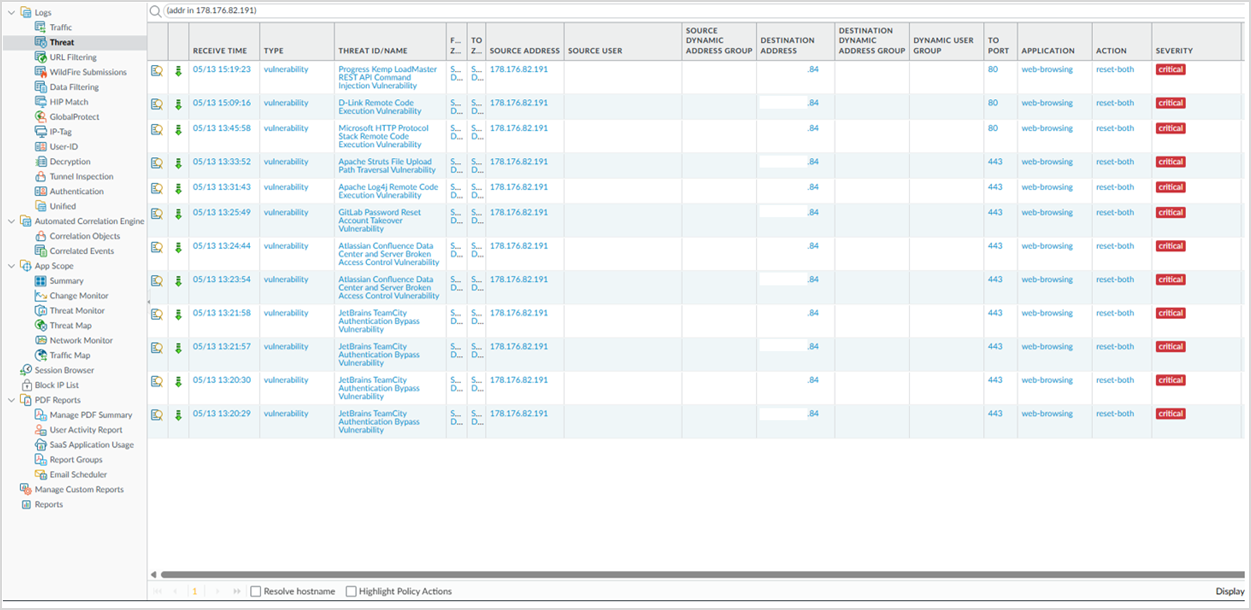Click source address 178.176.82.191 in first row
Screen dimensions: 1251x610
coord(519,69)
